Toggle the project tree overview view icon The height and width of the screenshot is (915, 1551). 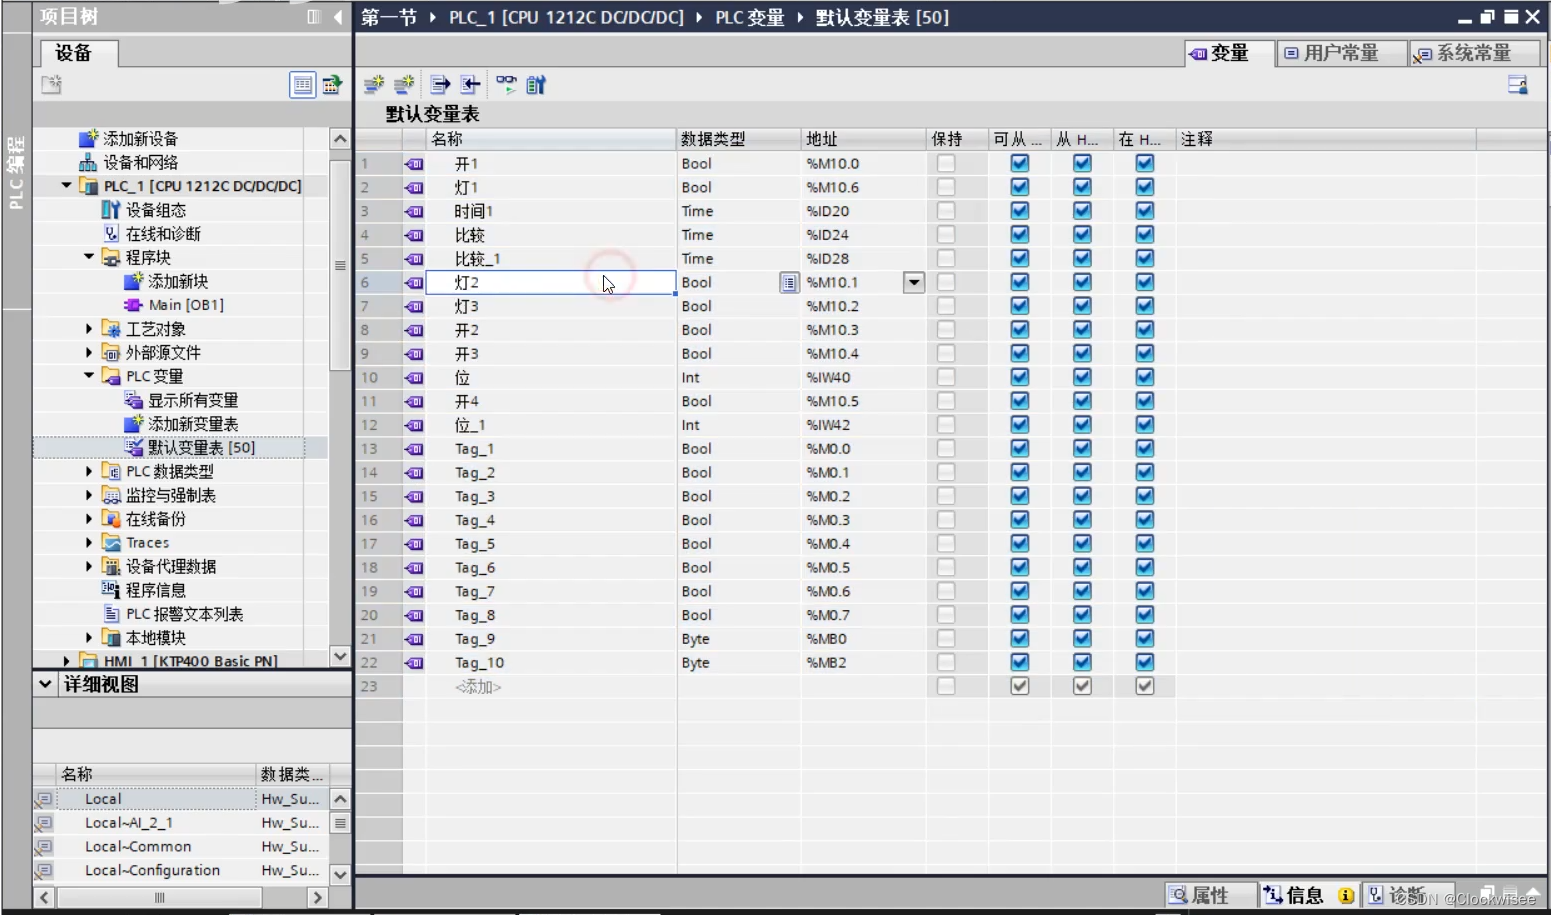[302, 85]
